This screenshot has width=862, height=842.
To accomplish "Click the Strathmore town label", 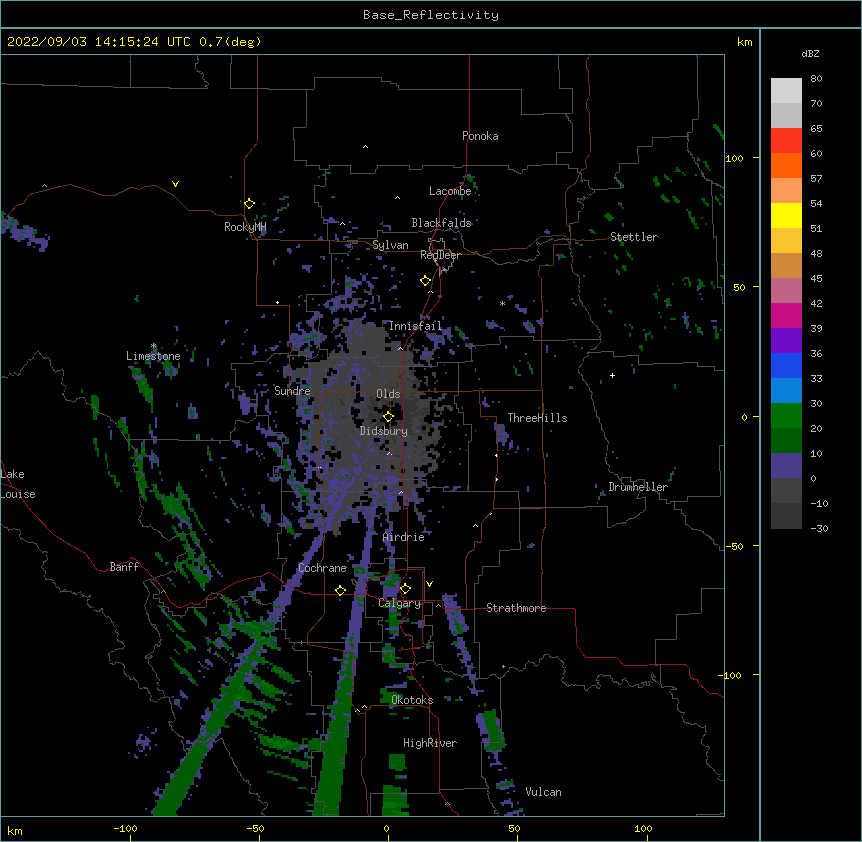I will tap(516, 608).
